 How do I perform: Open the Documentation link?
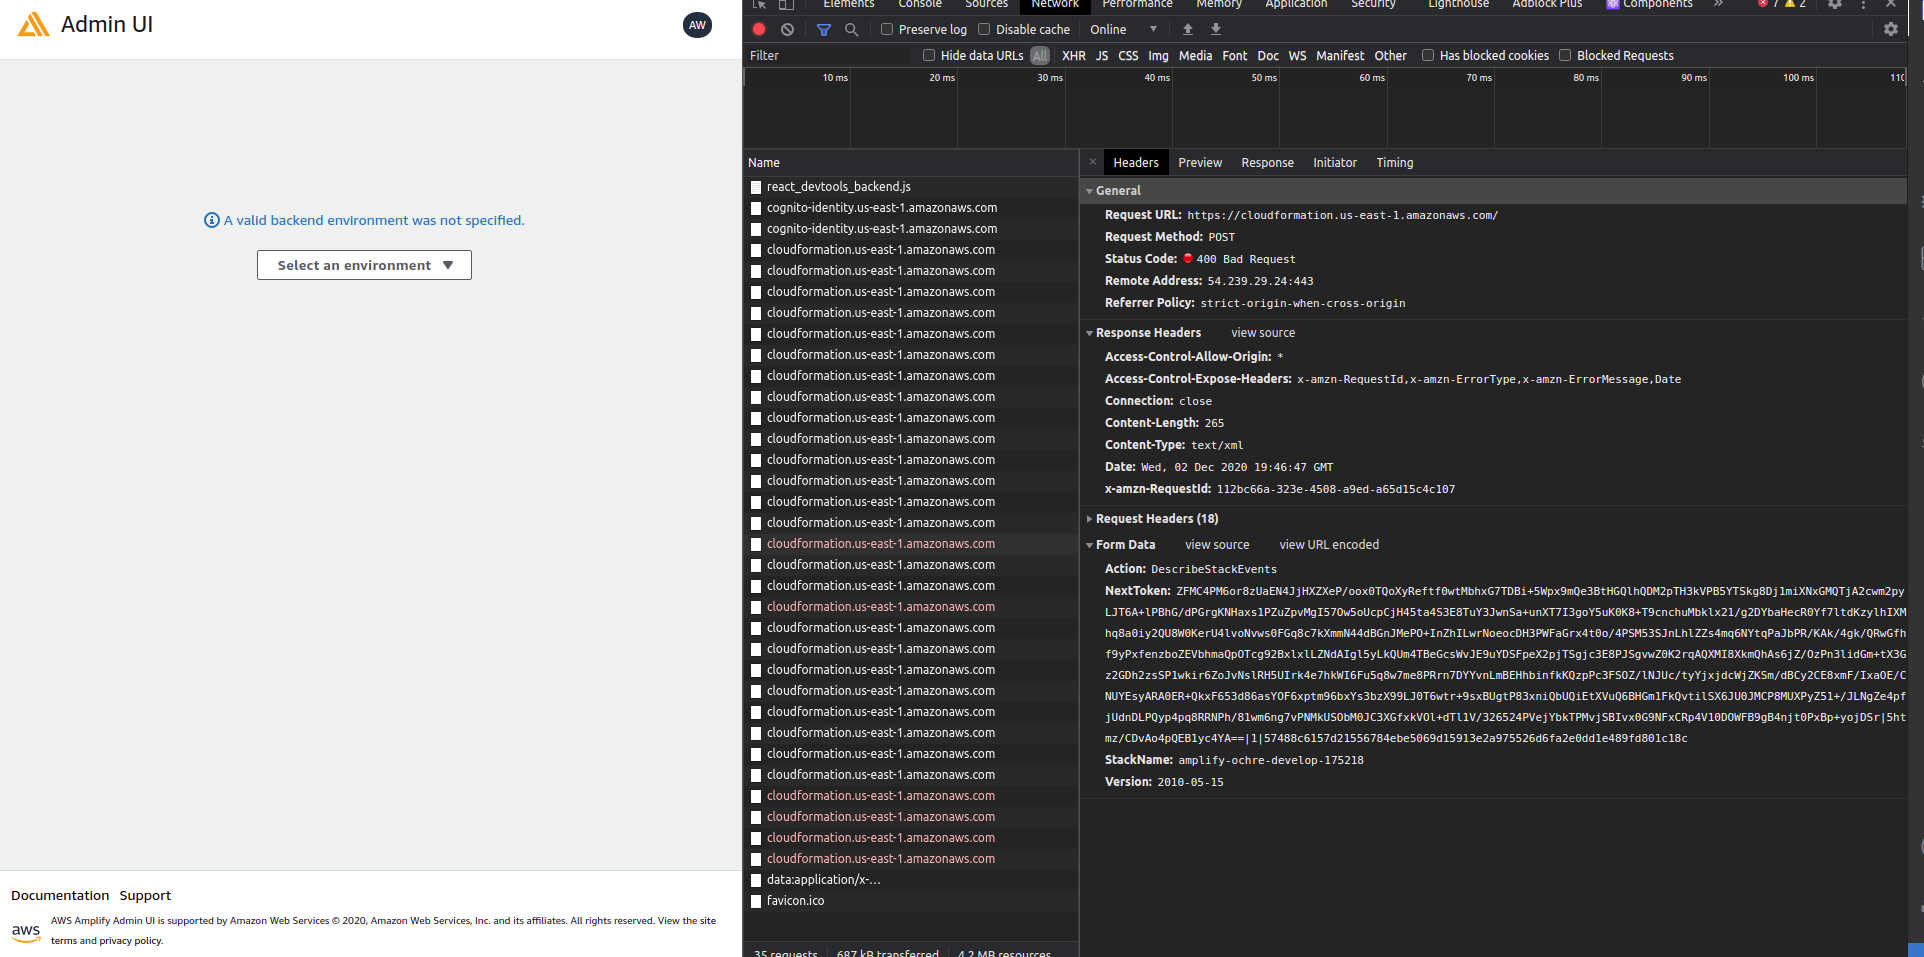tap(60, 895)
